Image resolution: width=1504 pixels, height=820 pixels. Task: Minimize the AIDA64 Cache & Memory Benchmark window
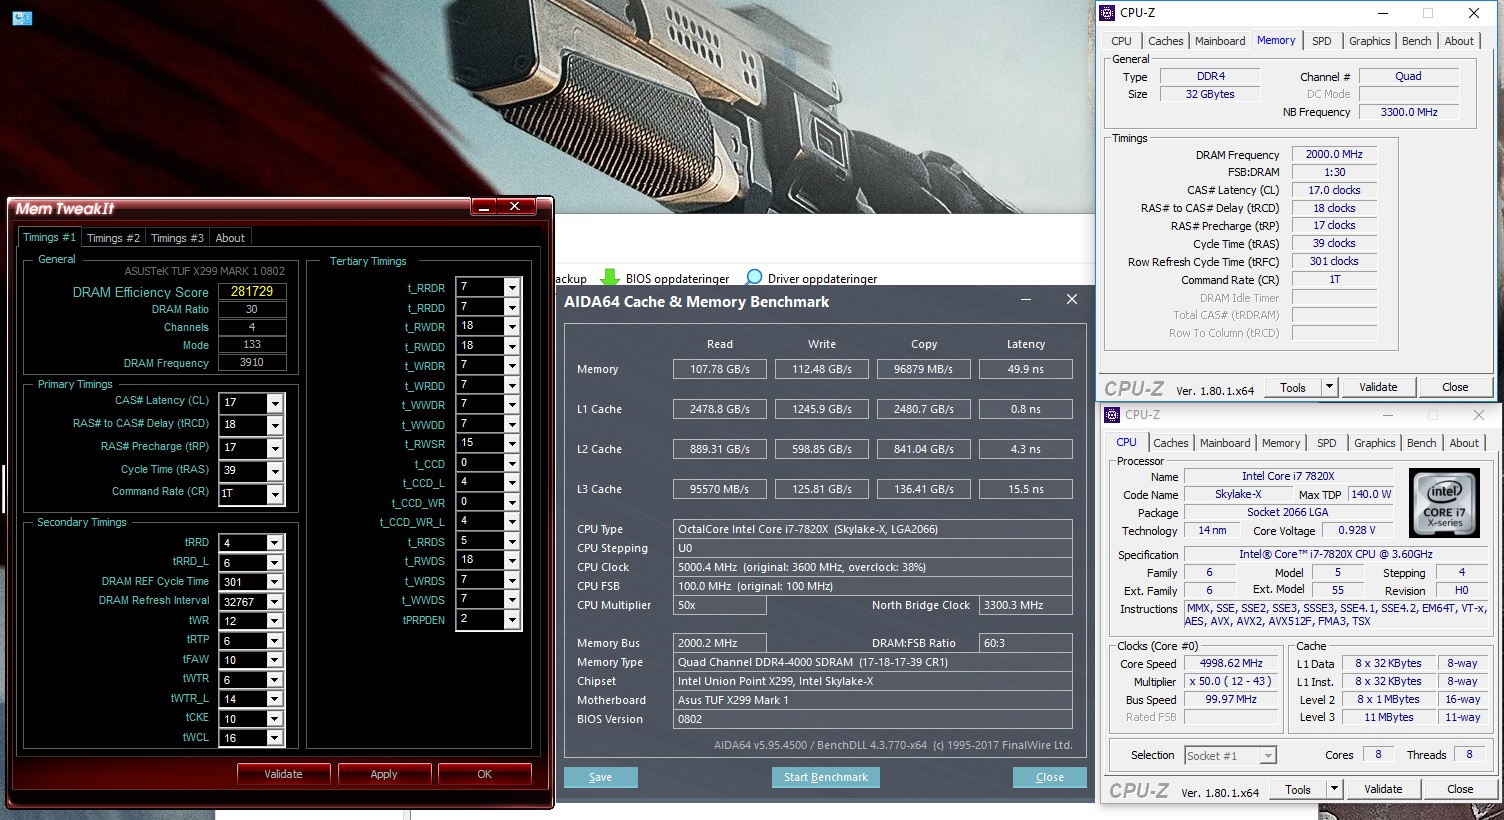pyautogui.click(x=1027, y=300)
